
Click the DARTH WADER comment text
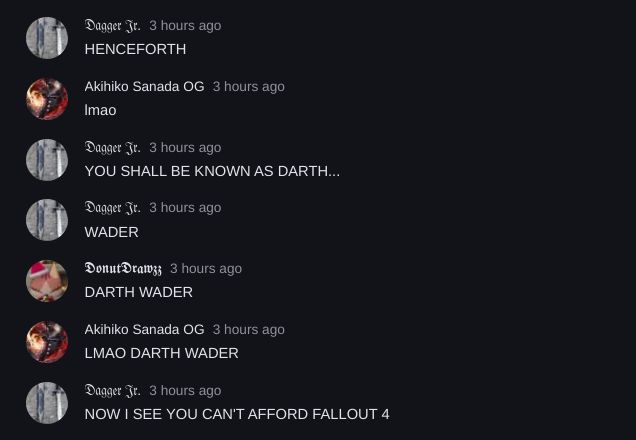138,292
